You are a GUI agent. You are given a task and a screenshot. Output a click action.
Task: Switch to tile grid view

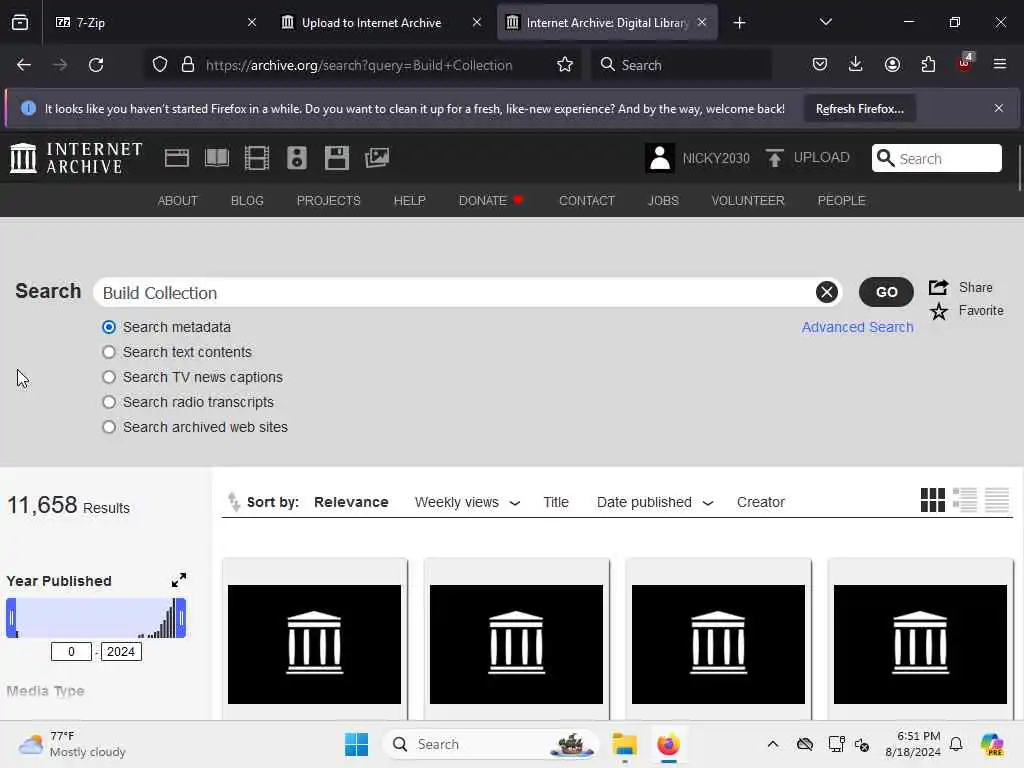(933, 500)
